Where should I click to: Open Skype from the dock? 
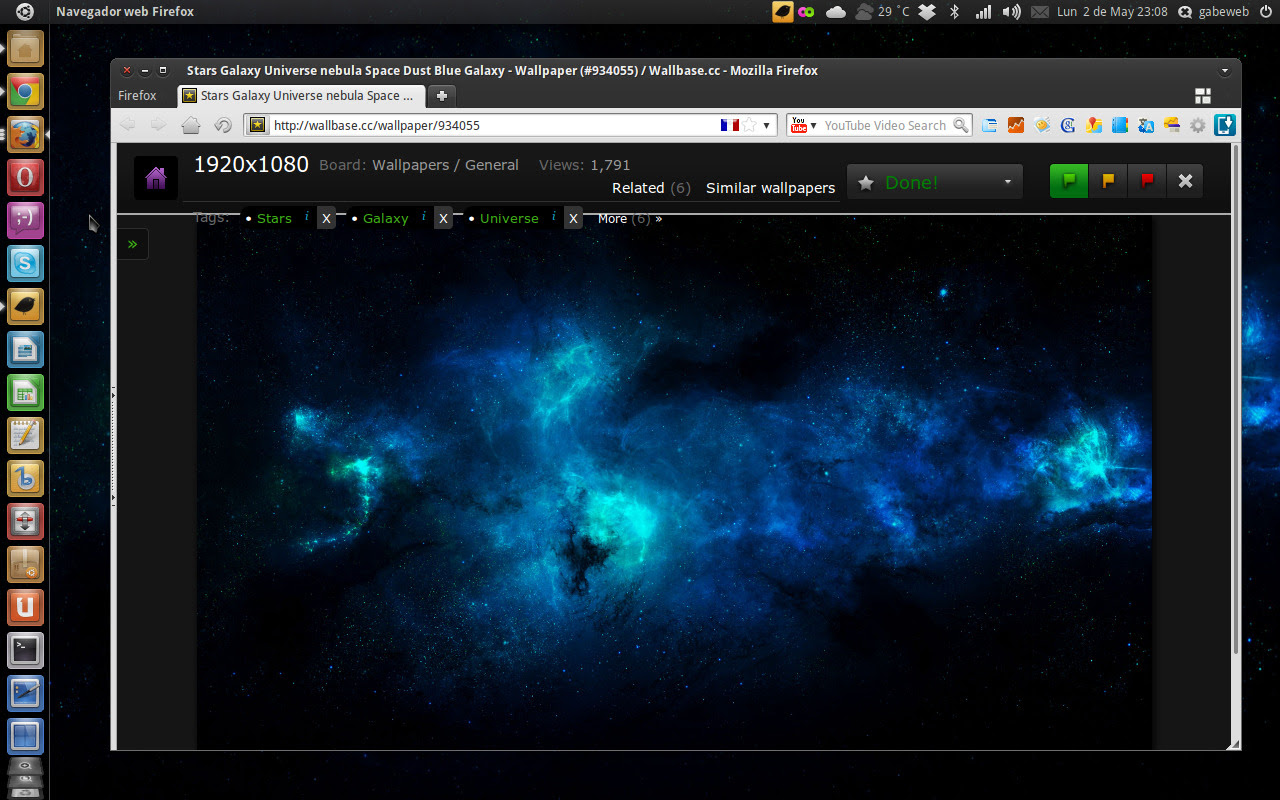pos(25,263)
